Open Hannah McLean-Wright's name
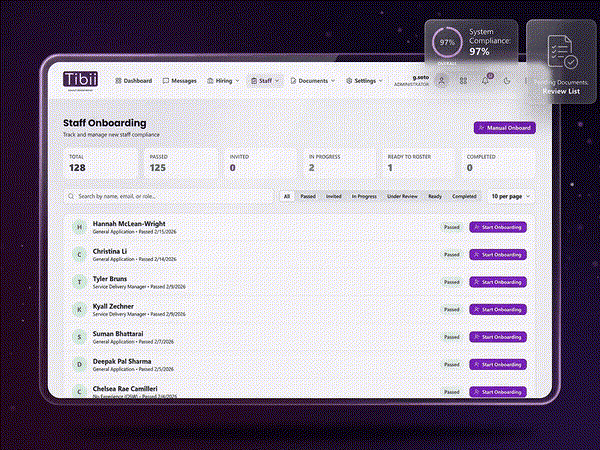The height and width of the screenshot is (450, 600). click(x=129, y=224)
